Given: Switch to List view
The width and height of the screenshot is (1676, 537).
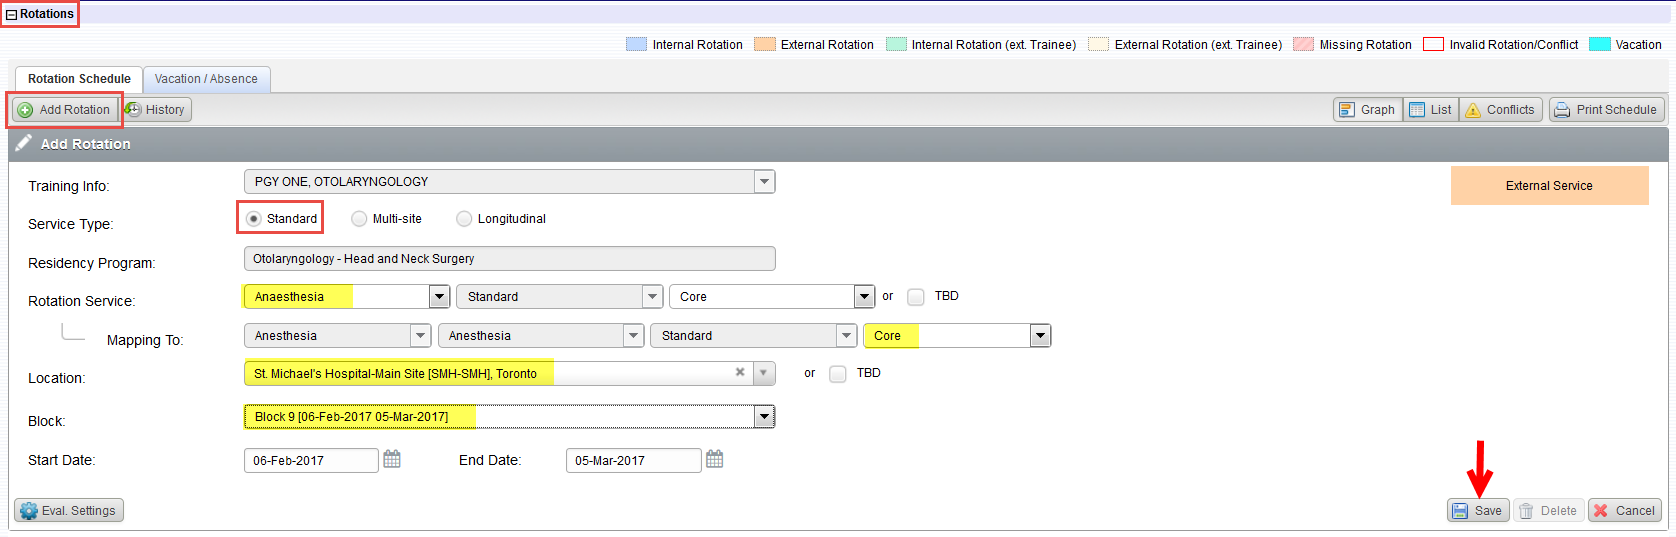Looking at the screenshot, I should pyautogui.click(x=1430, y=110).
